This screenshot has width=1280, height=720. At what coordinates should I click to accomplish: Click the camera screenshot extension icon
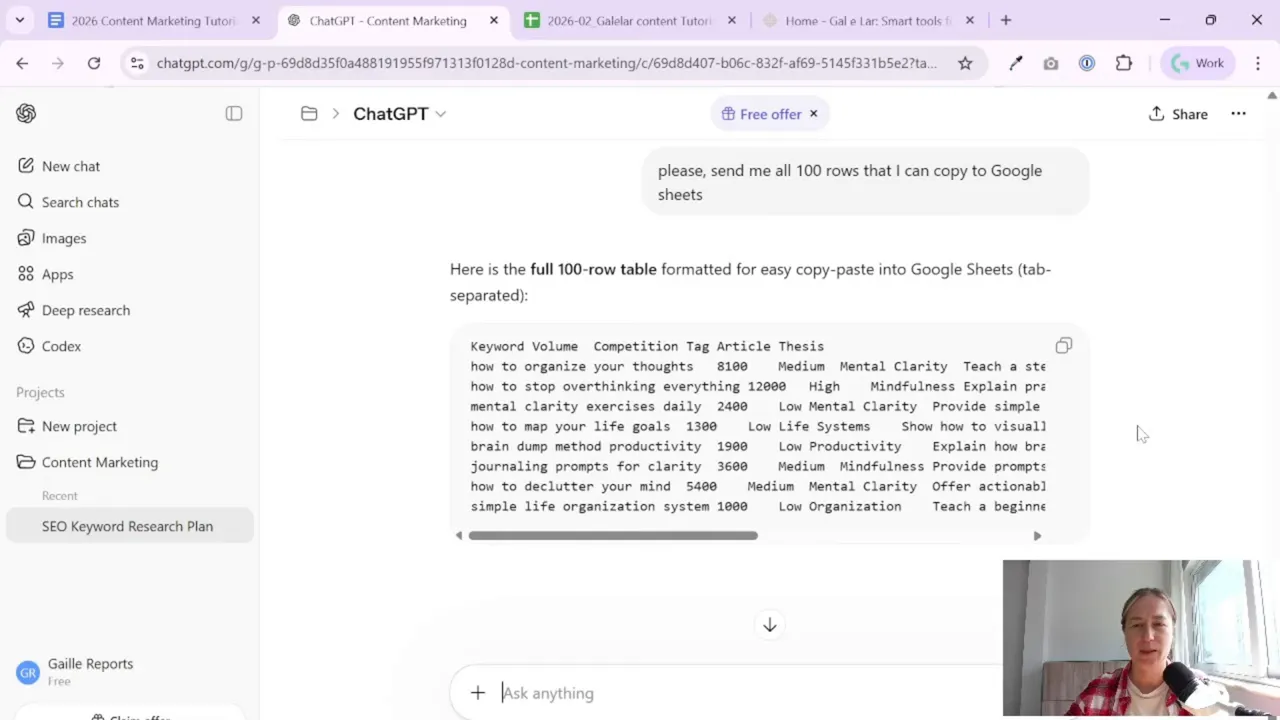1050,63
